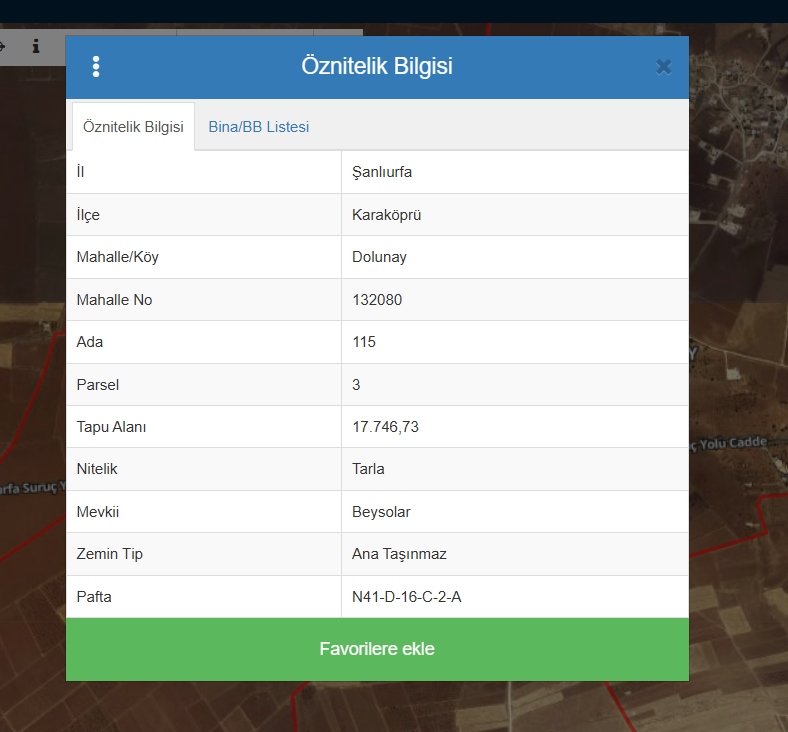Click the Karaköprü district value
This screenshot has width=788, height=732.
click(x=386, y=215)
